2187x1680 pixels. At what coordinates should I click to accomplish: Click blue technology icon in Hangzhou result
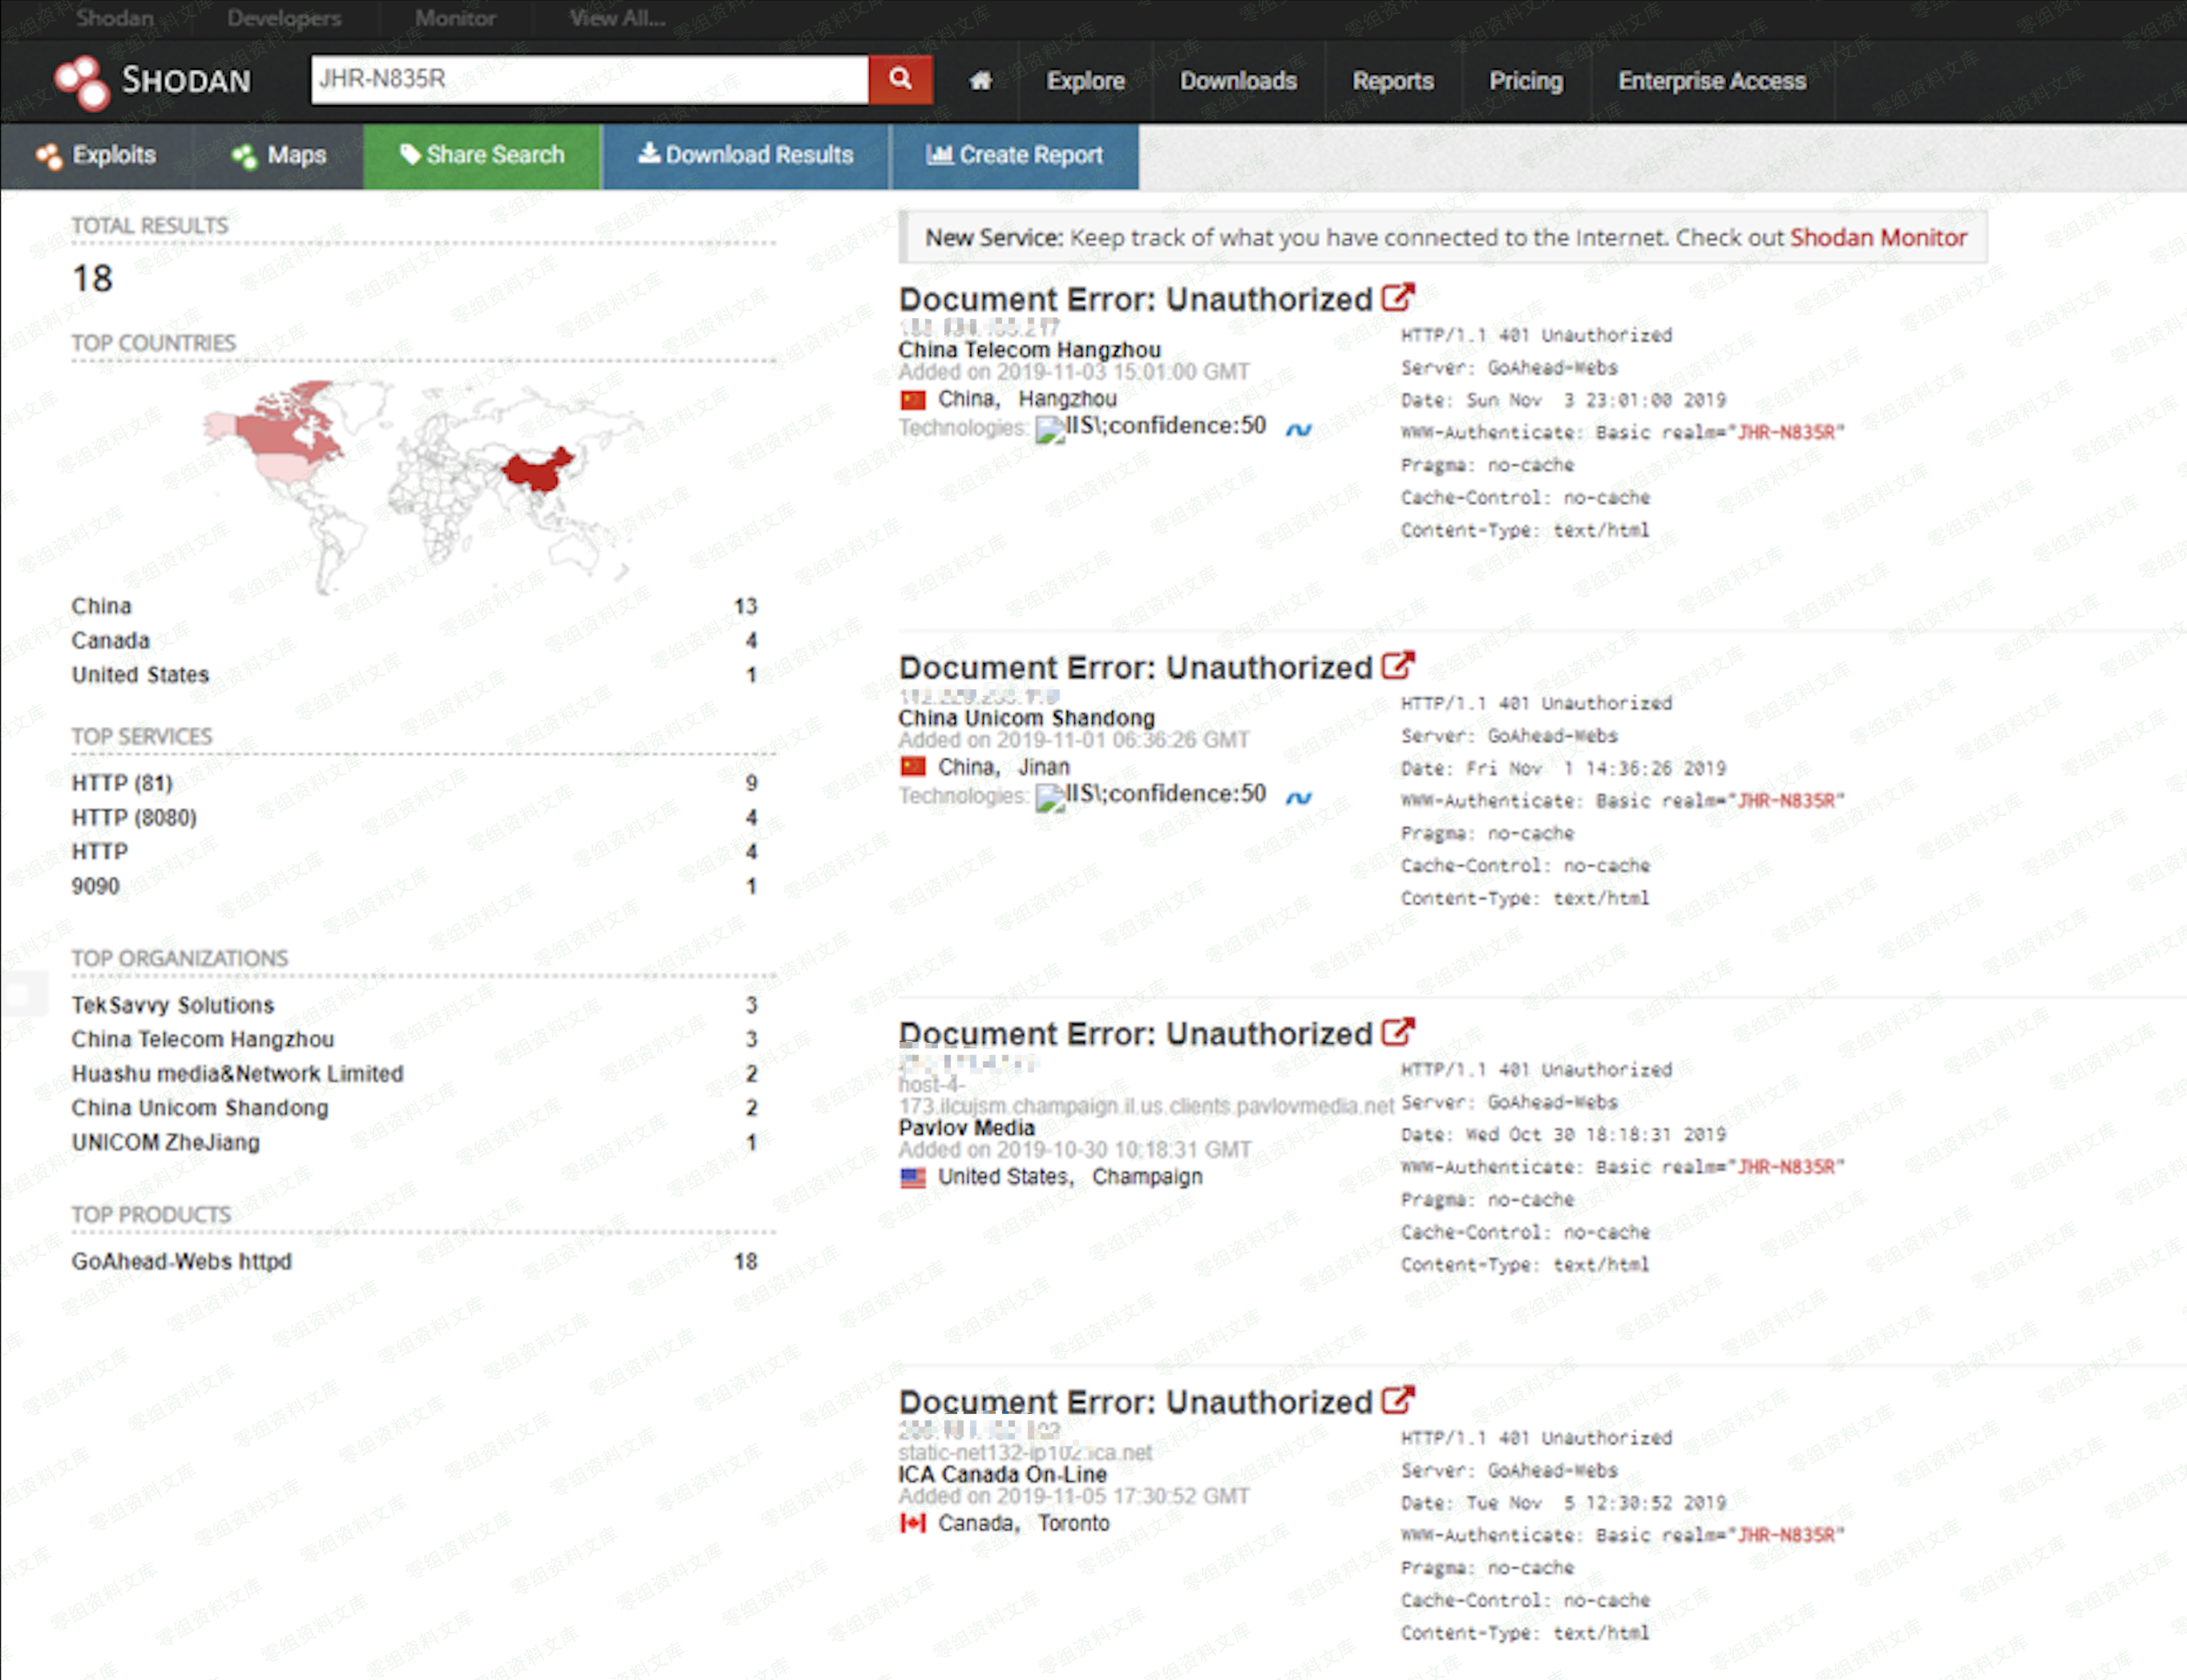(1298, 430)
